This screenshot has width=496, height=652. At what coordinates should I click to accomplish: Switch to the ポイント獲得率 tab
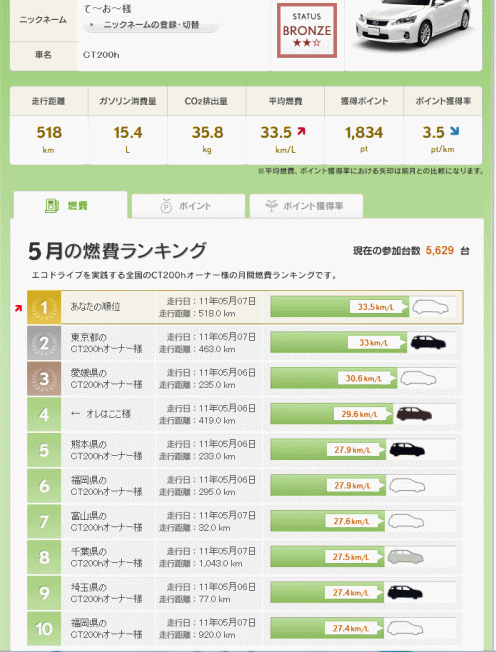[306, 206]
